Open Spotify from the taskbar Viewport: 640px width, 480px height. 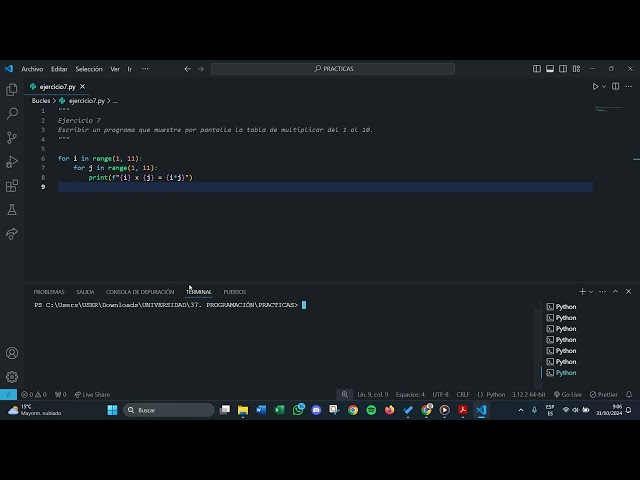click(x=371, y=410)
